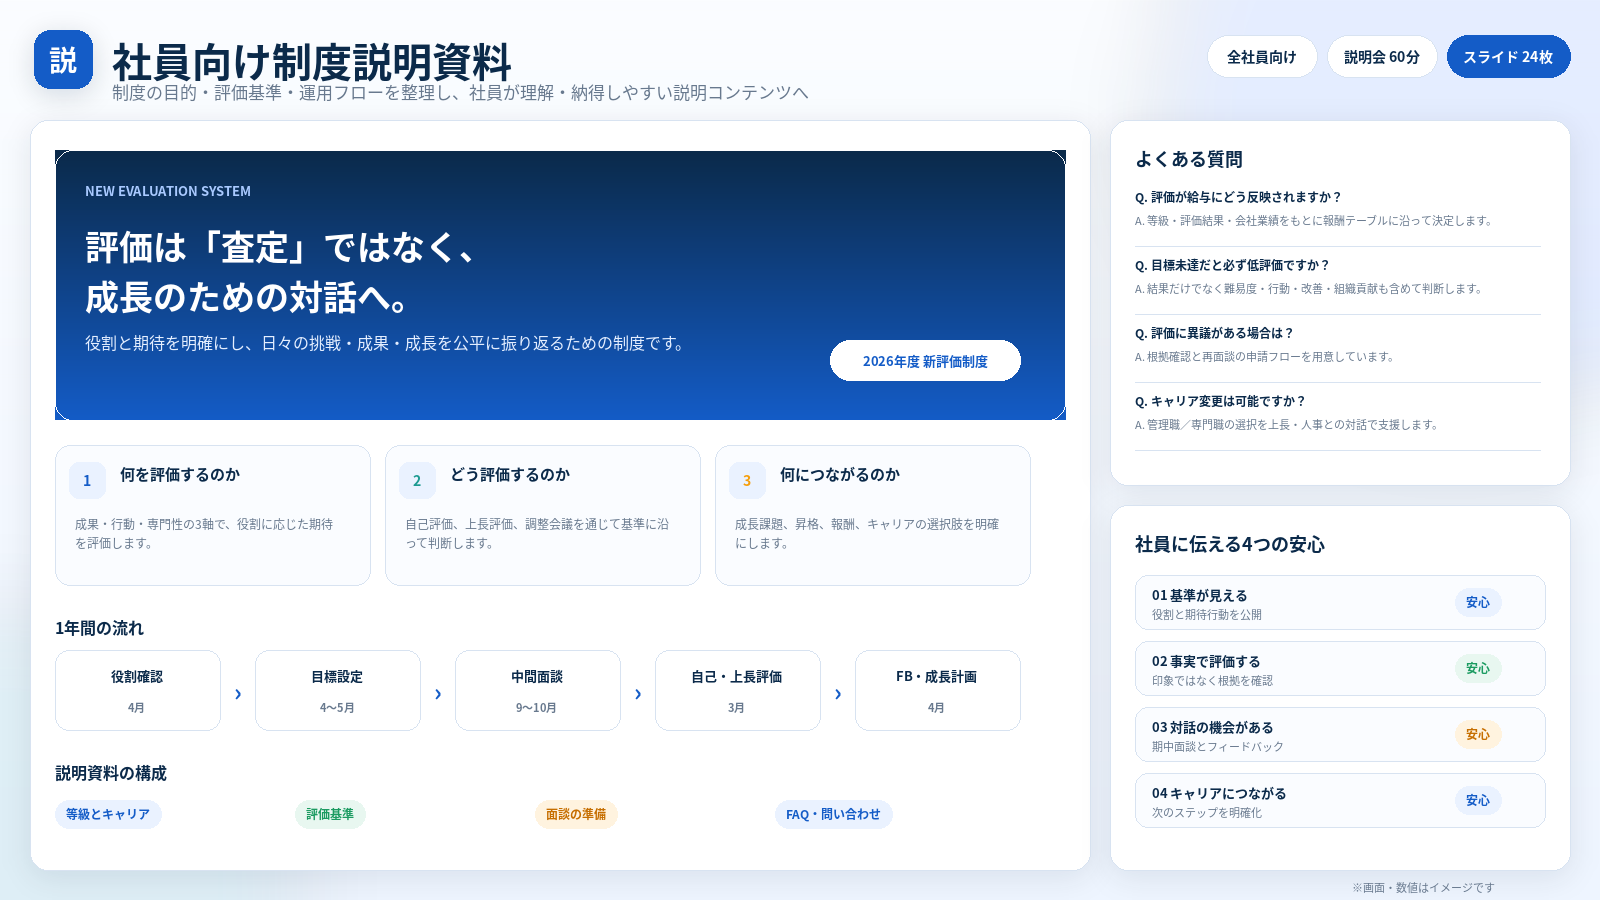Click the orange 安心 badge on 03 対話の機会がある
The height and width of the screenshot is (900, 1600).
click(1478, 734)
